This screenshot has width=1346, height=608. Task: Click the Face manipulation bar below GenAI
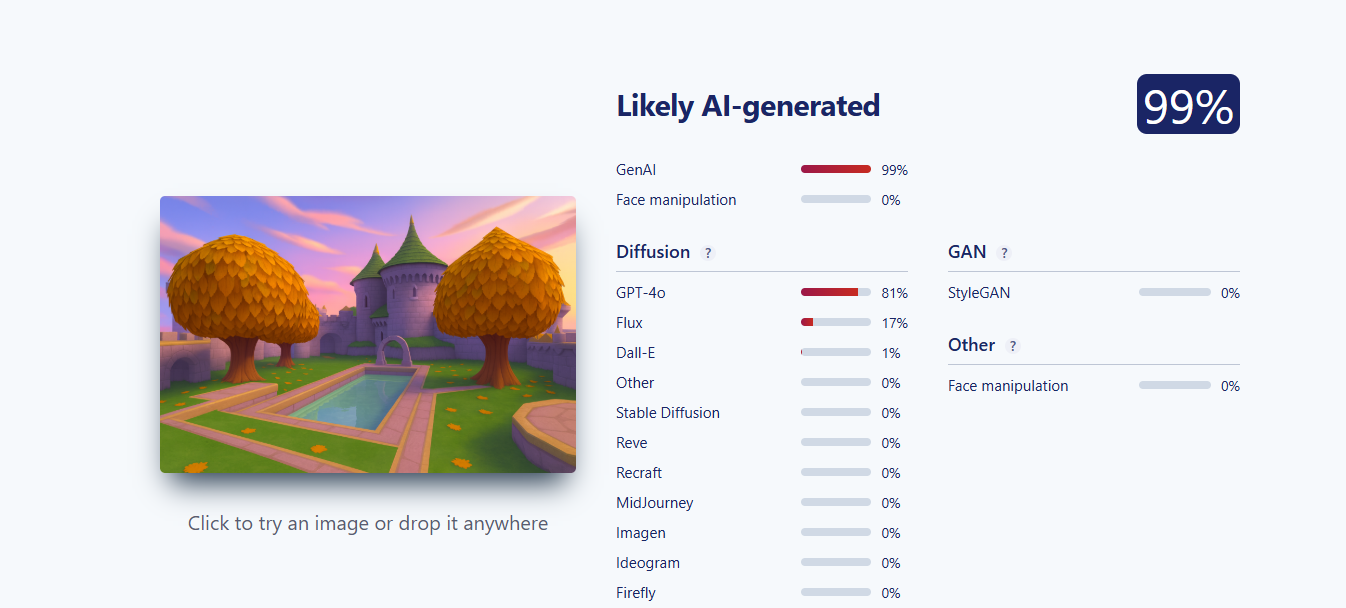836,200
